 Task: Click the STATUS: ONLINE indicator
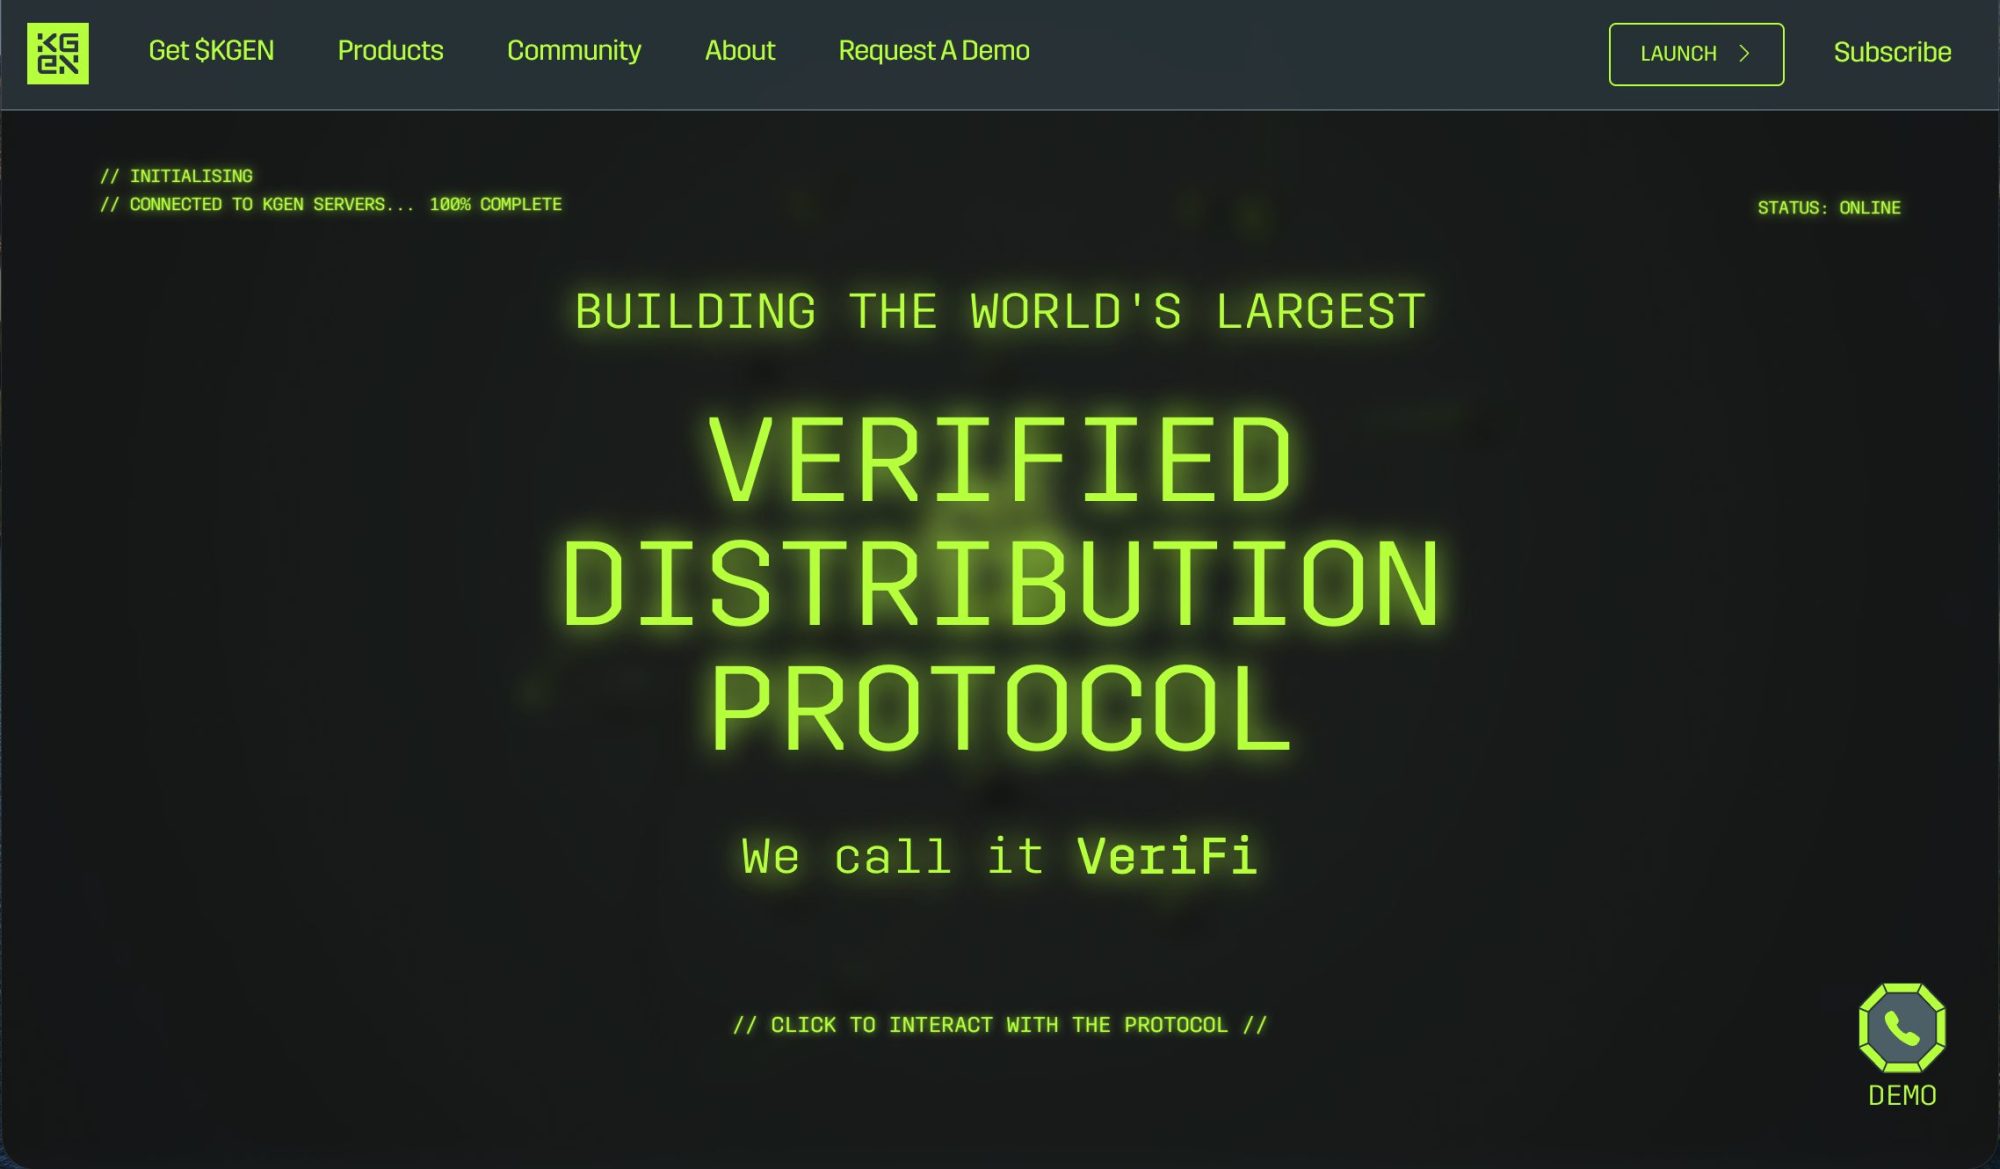click(x=1828, y=208)
